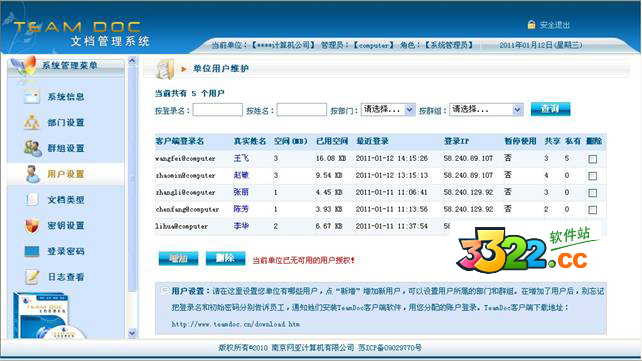Open 登录密码 menu item
The image size is (642, 361).
point(66,251)
